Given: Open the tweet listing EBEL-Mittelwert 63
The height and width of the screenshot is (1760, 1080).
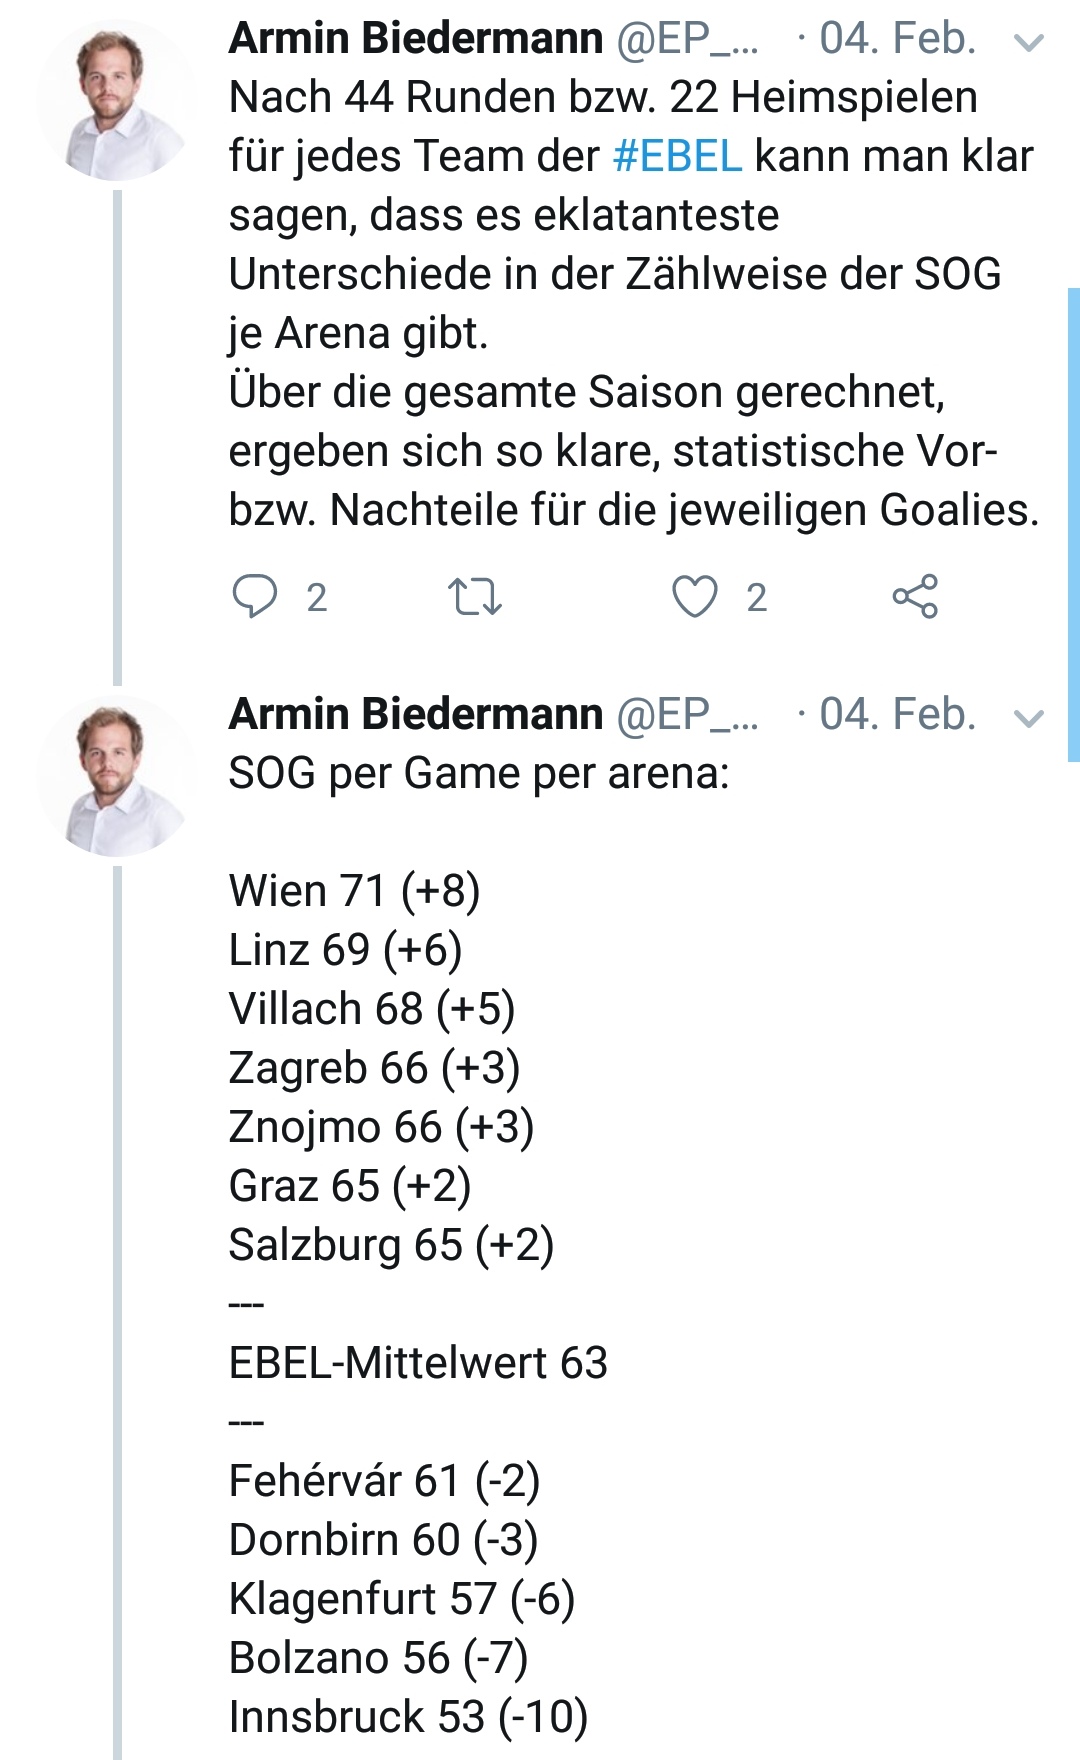Looking at the screenshot, I should click(x=418, y=1362).
